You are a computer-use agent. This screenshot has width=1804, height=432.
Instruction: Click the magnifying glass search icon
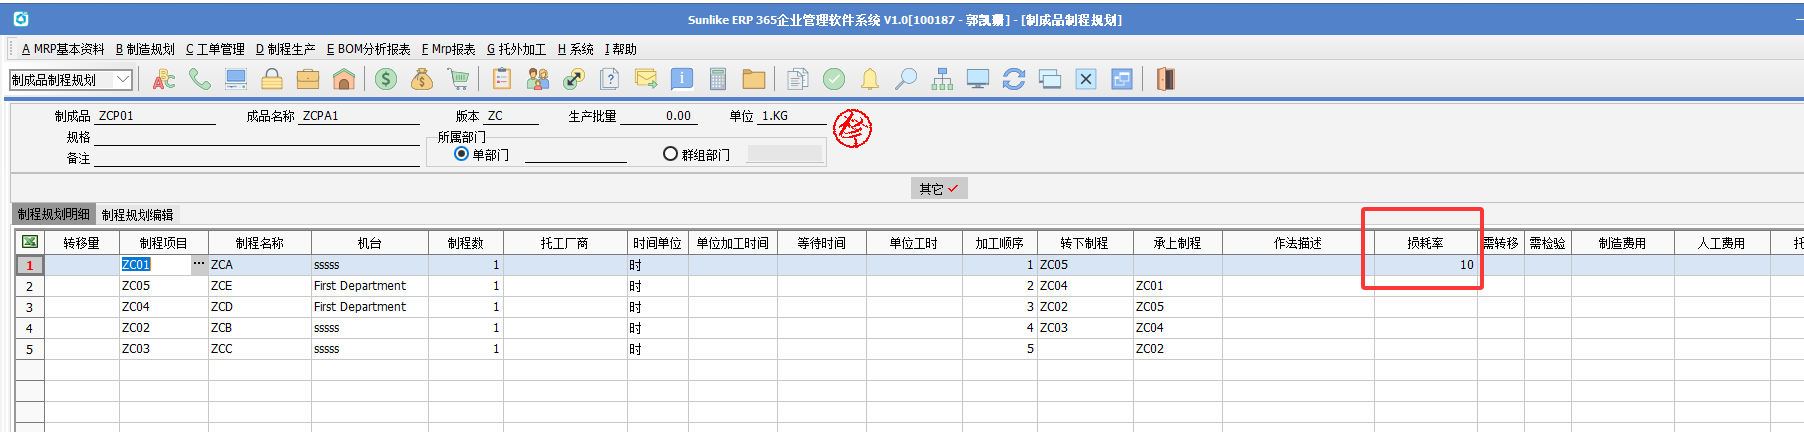click(x=906, y=79)
